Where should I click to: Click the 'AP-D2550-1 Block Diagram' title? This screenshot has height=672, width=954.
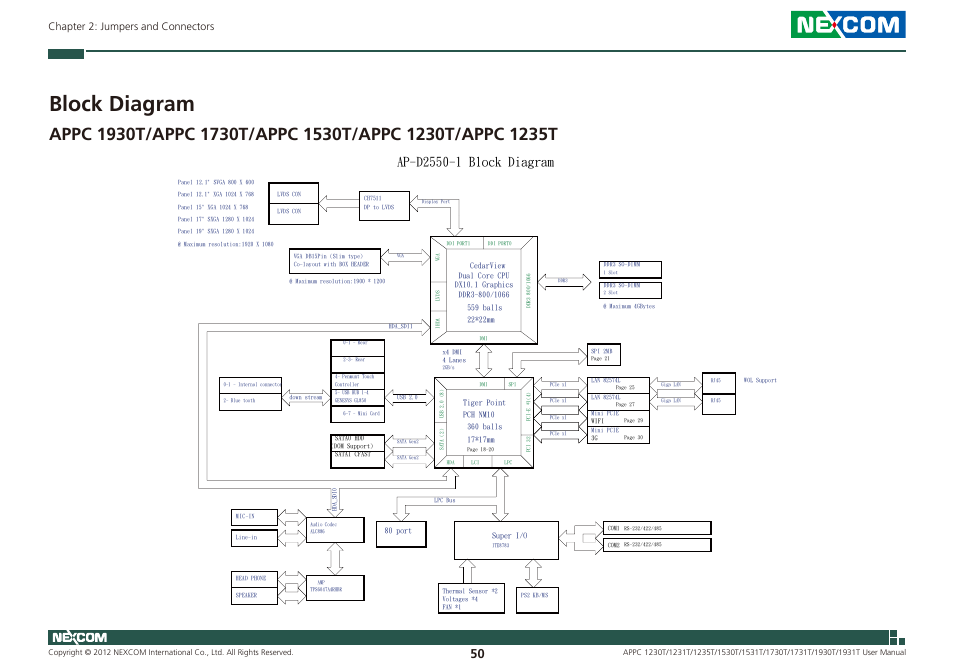(x=475, y=162)
